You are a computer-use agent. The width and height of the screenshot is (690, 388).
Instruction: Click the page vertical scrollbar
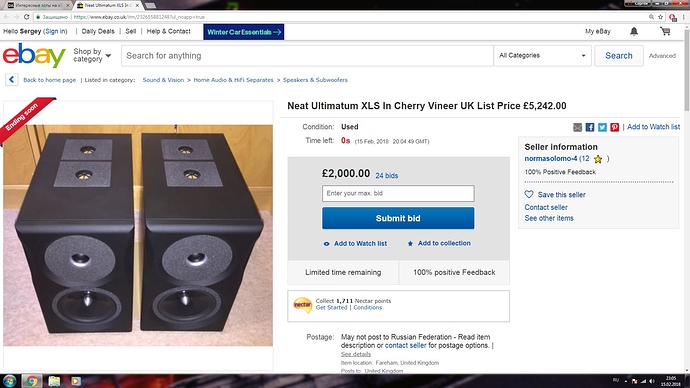(686, 198)
